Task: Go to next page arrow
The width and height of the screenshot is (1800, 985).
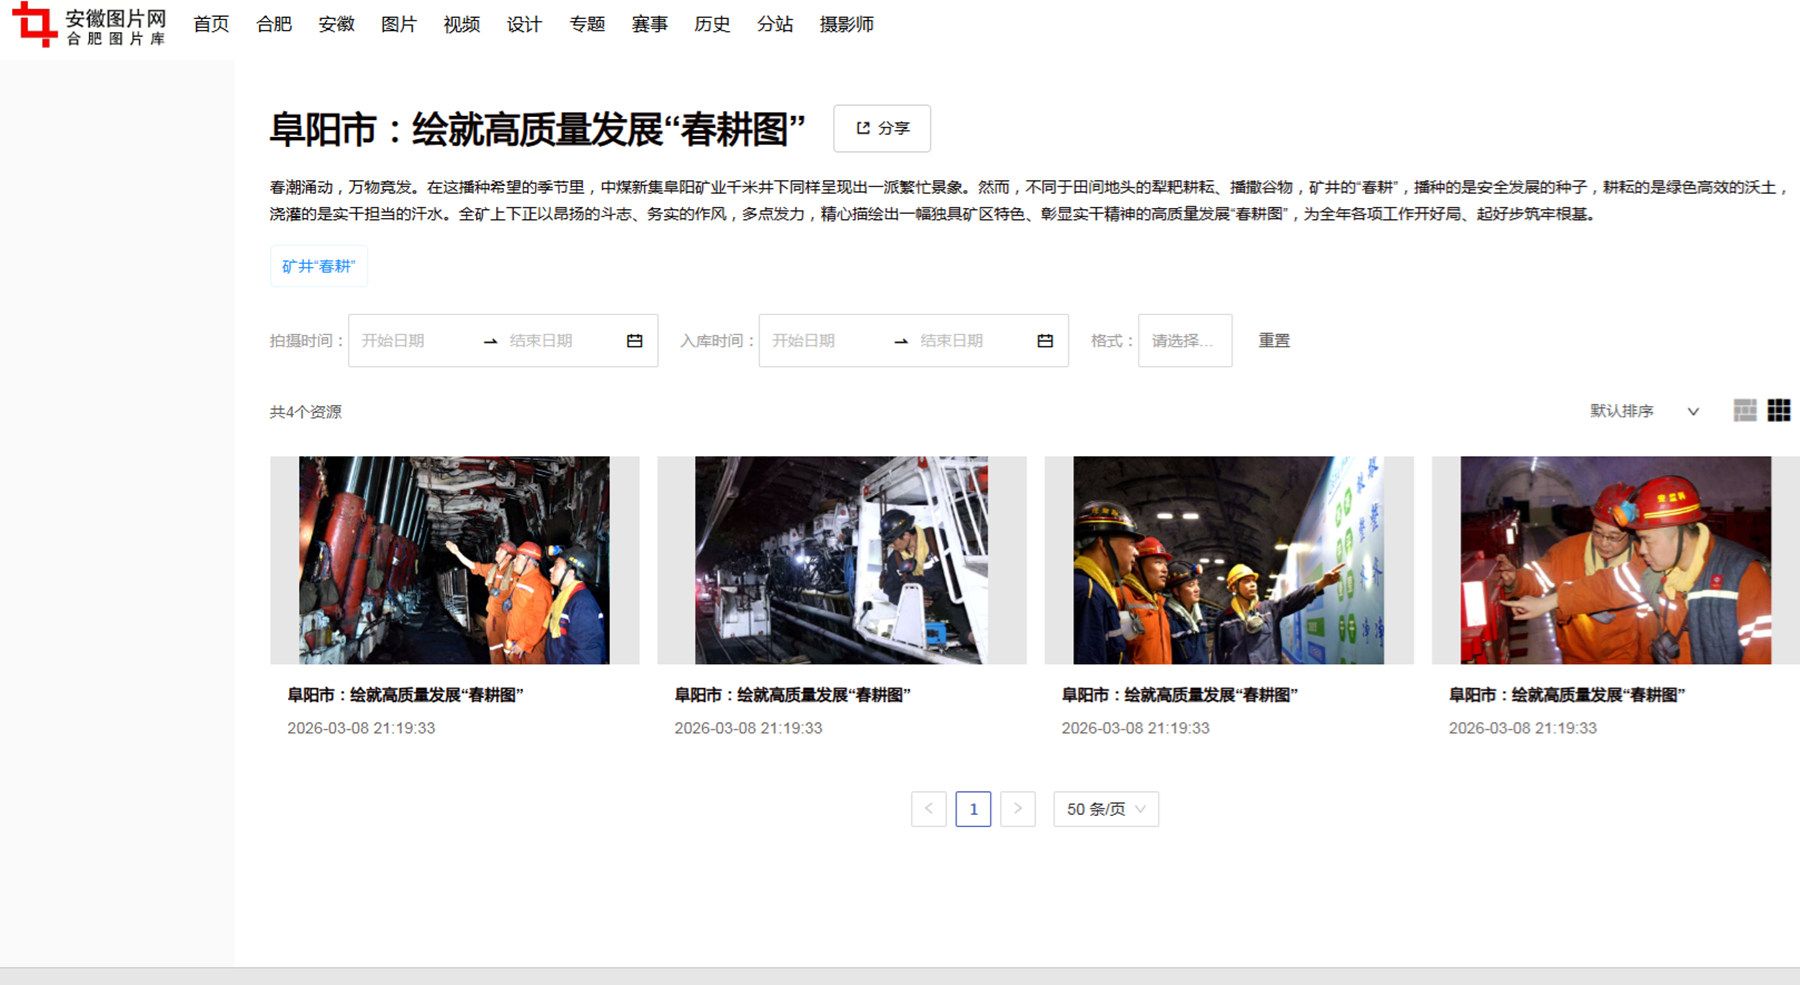Action: pyautogui.click(x=1017, y=809)
